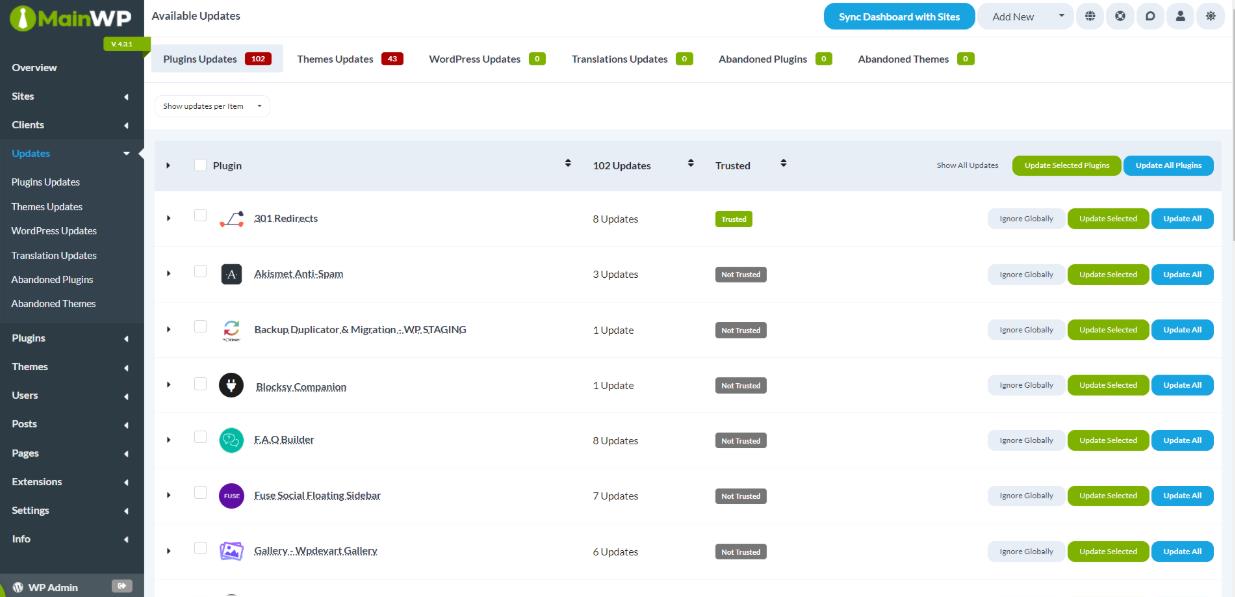Open the Show updates per Item dropdown
The width and height of the screenshot is (1235, 597).
pyautogui.click(x=212, y=106)
